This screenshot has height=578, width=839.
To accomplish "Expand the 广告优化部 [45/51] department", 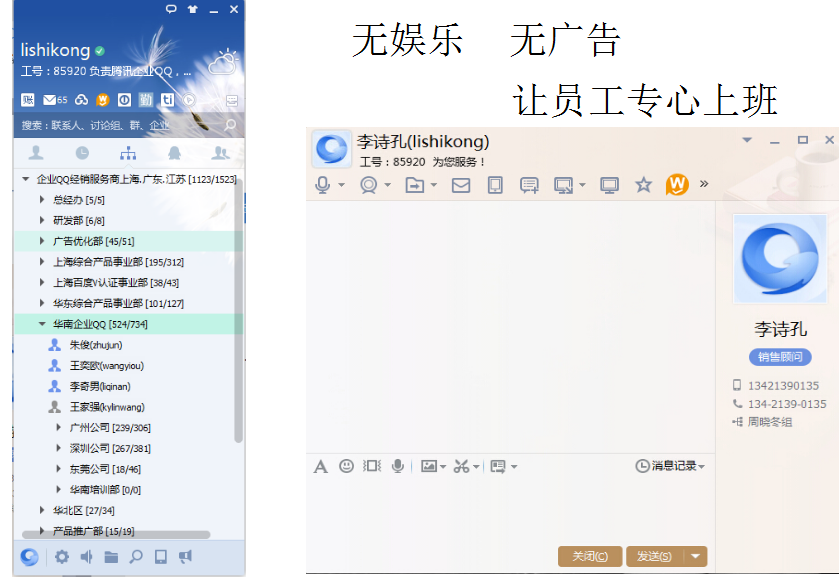I will (x=42, y=241).
